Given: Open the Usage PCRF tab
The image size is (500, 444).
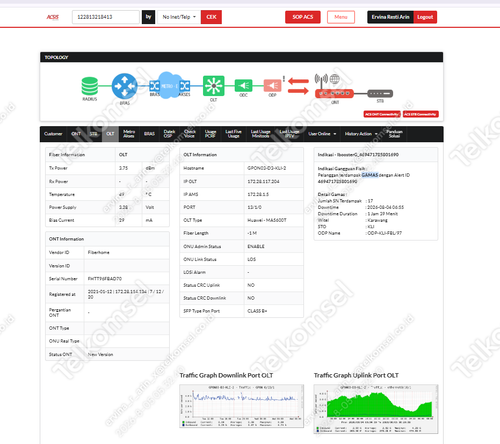Looking at the screenshot, I should pyautogui.click(x=210, y=134).
